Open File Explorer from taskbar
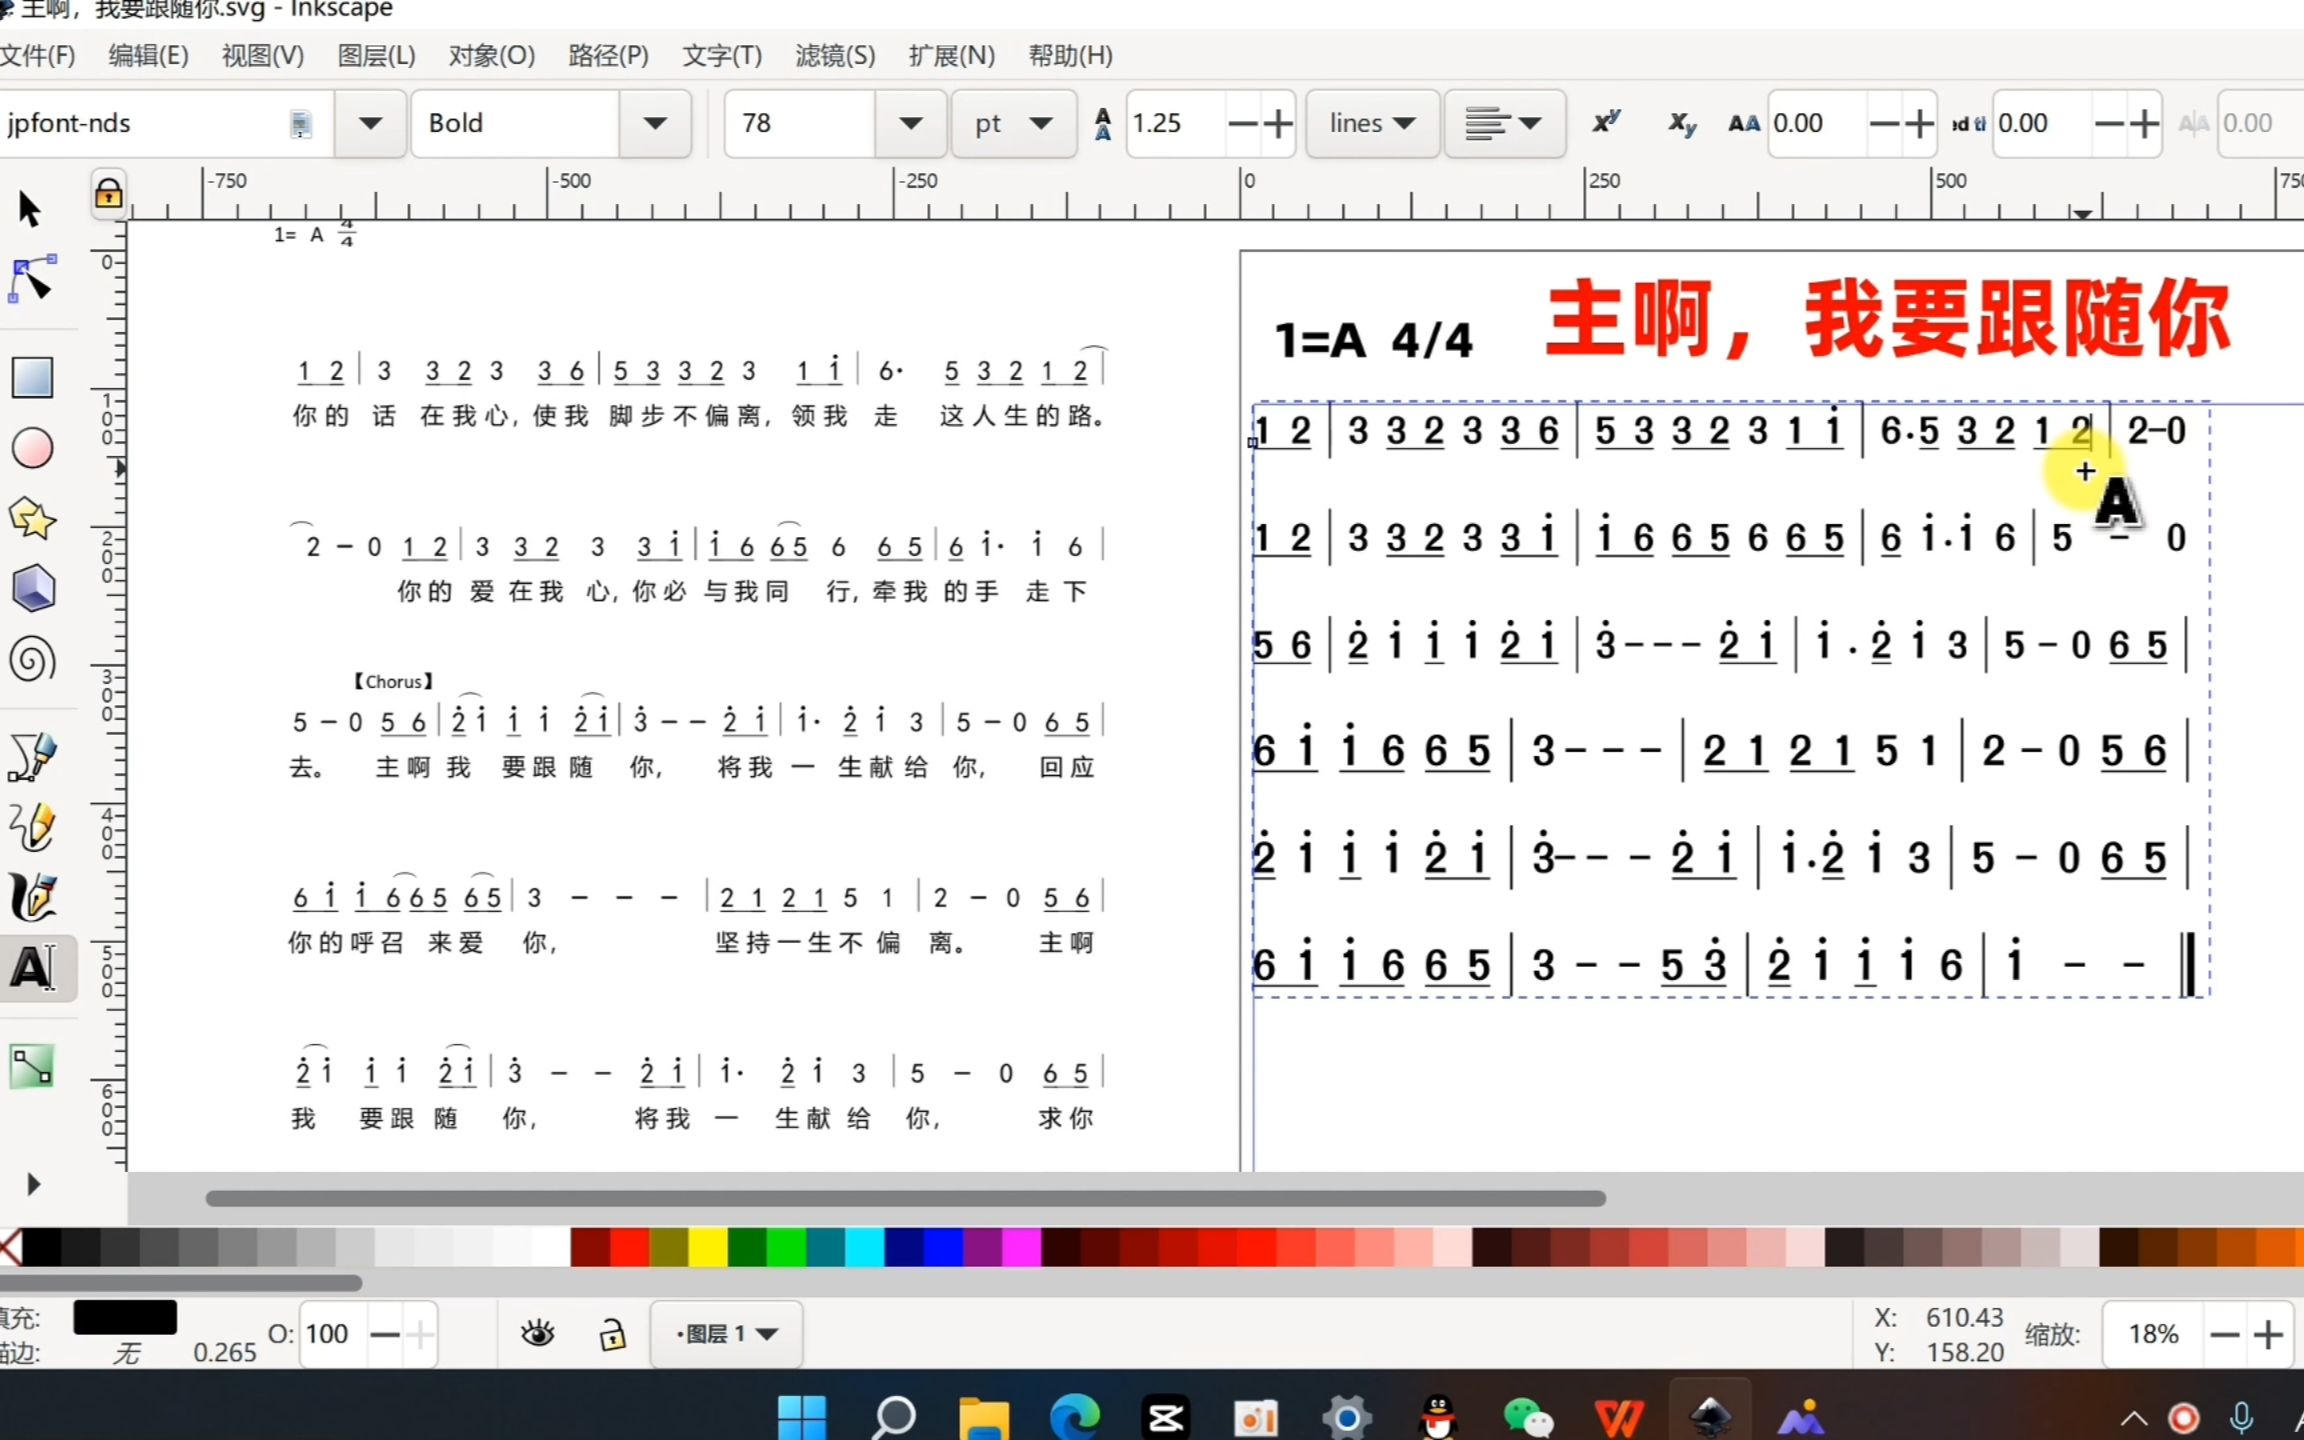The image size is (2304, 1440). pos(984,1417)
